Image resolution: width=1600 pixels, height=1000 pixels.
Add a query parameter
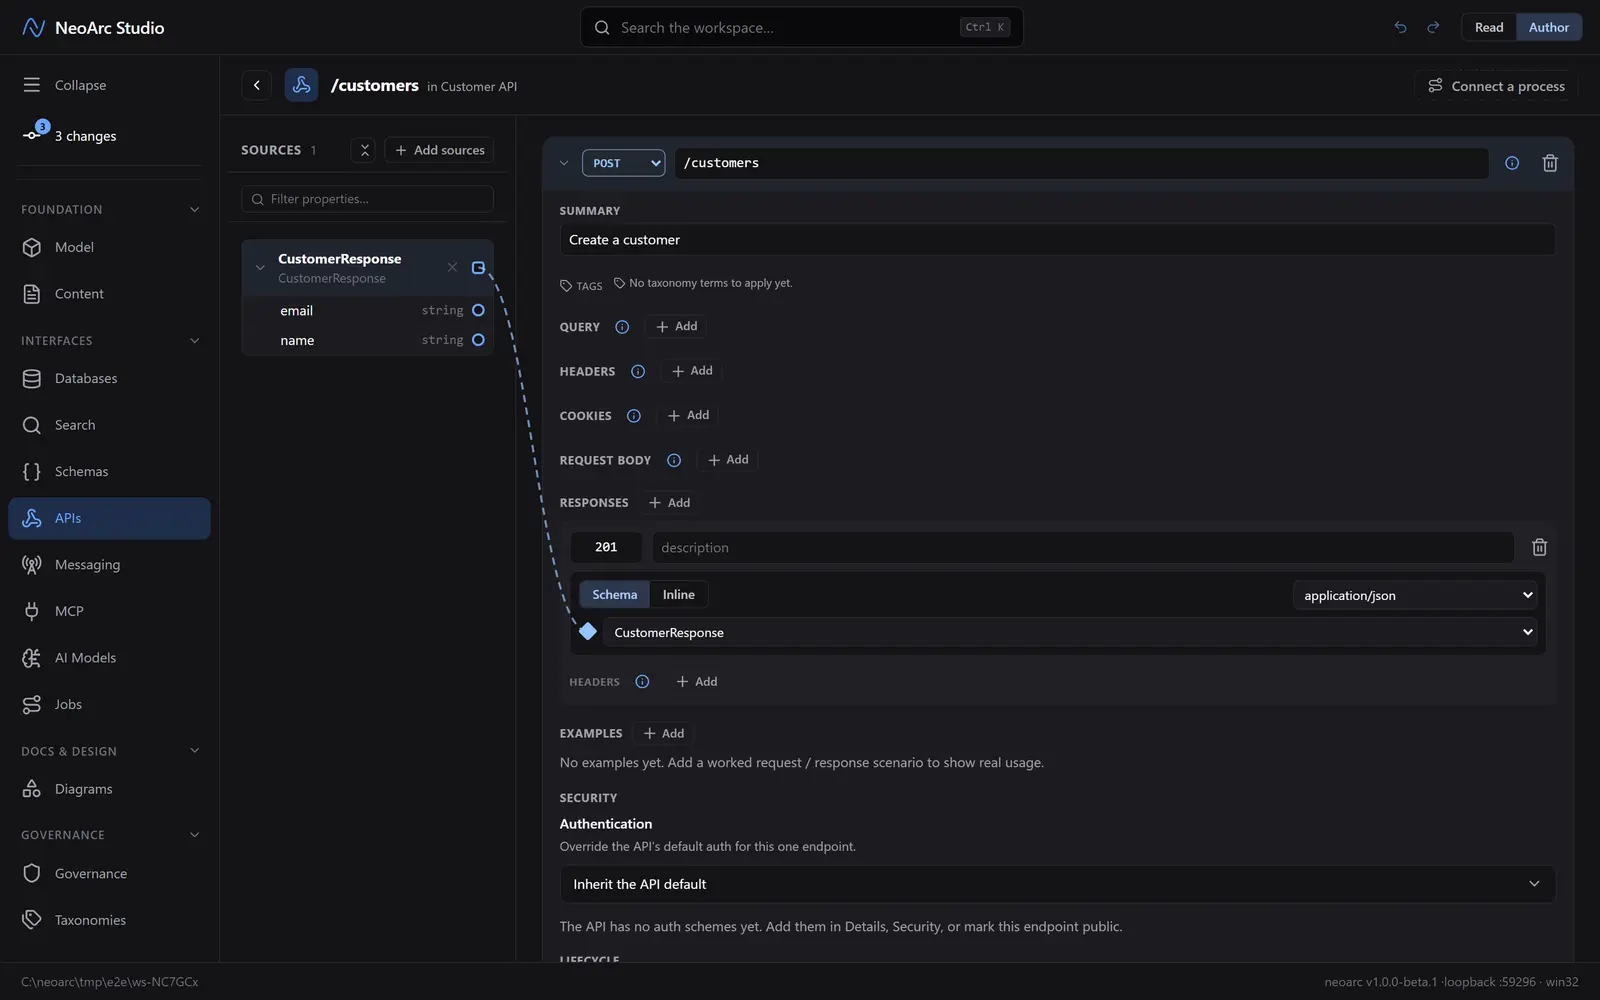pyautogui.click(x=677, y=326)
